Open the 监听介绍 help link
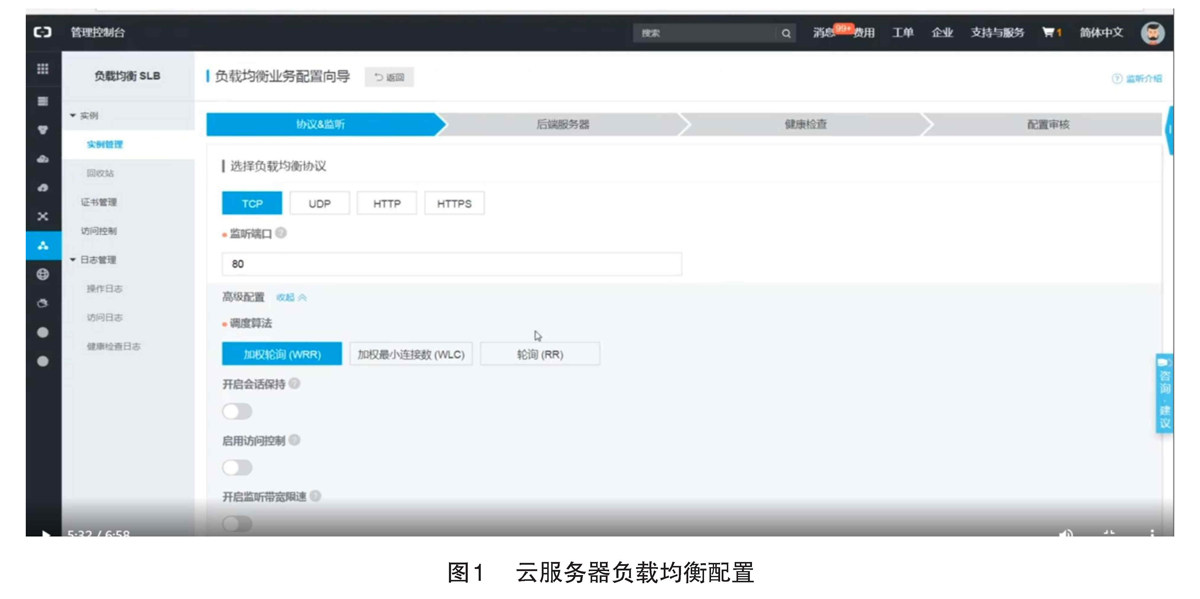 1137,78
